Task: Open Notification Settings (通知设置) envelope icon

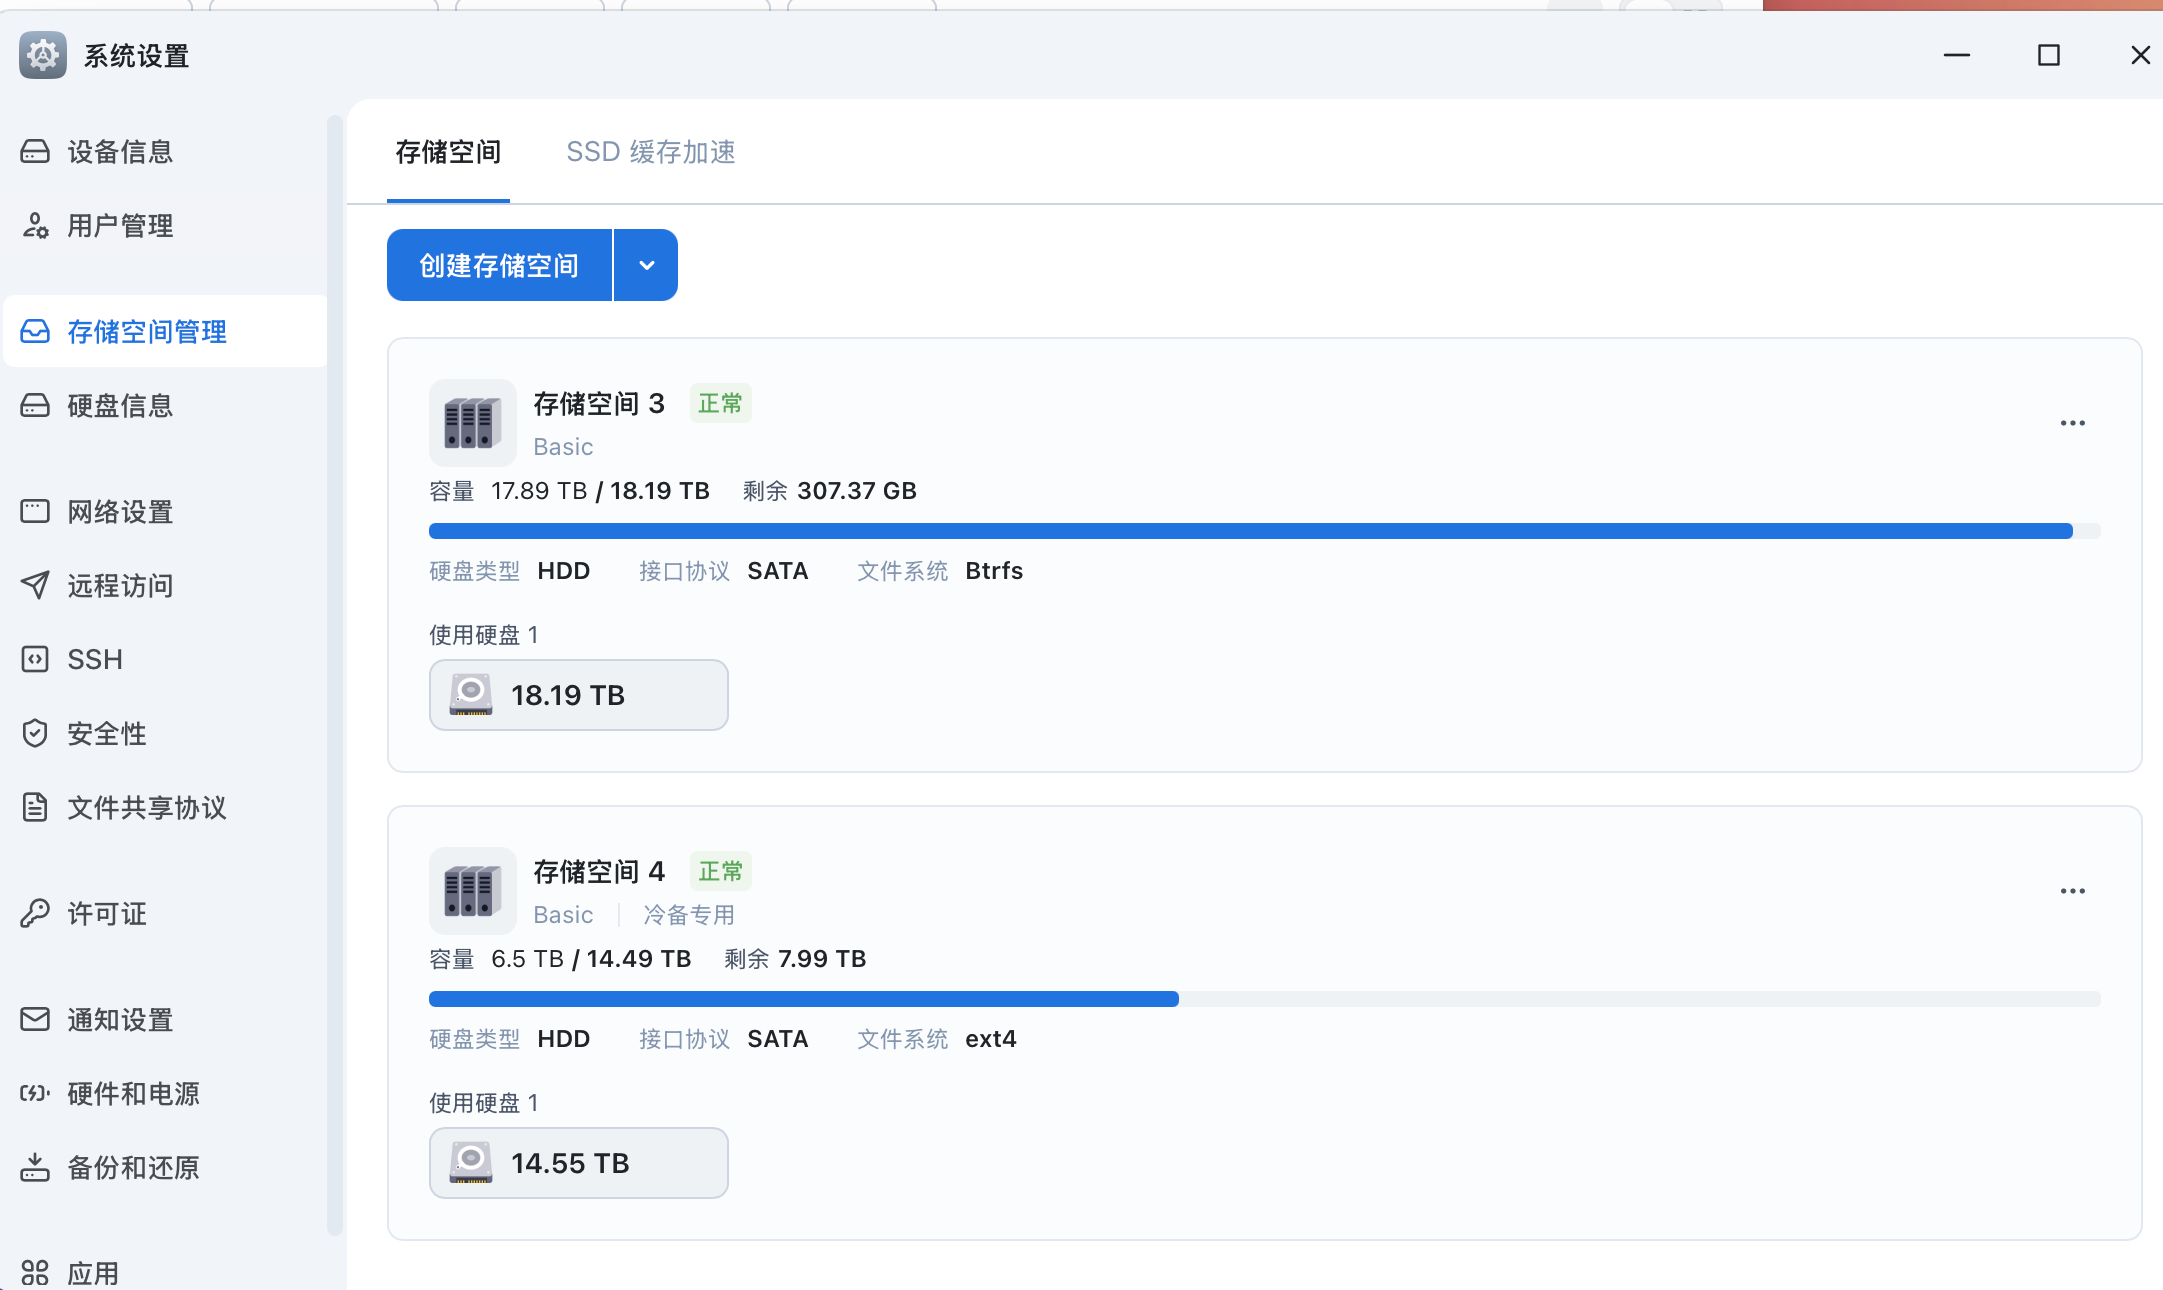Action: pyautogui.click(x=35, y=1019)
